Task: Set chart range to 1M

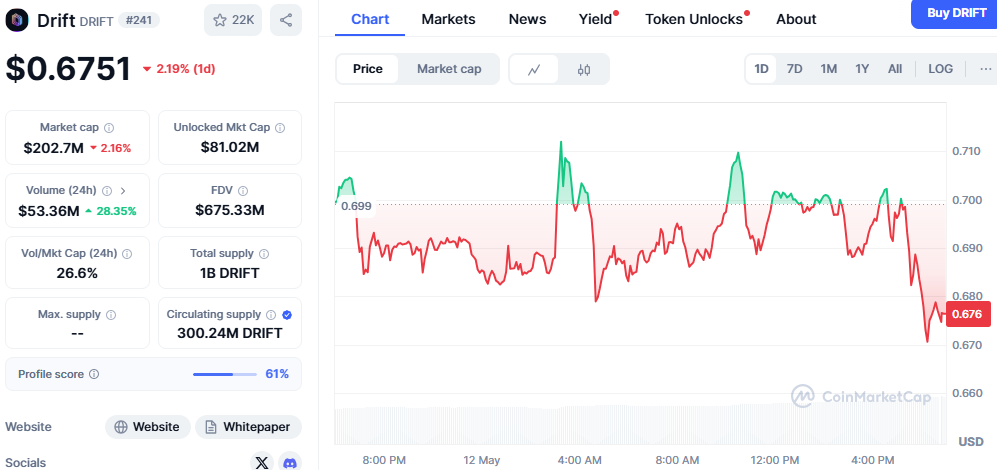Action: 829,69
